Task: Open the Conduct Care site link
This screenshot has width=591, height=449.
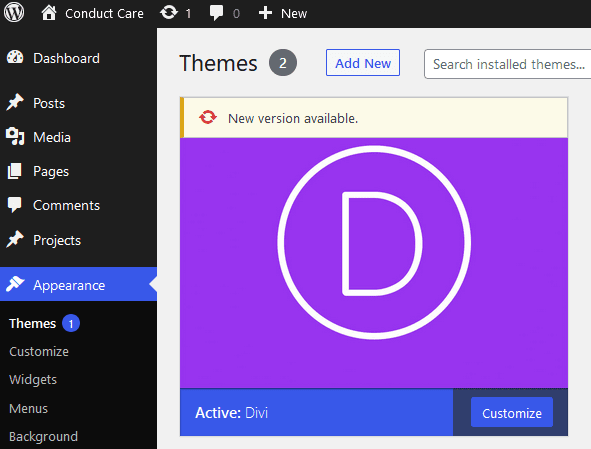Action: click(x=104, y=14)
